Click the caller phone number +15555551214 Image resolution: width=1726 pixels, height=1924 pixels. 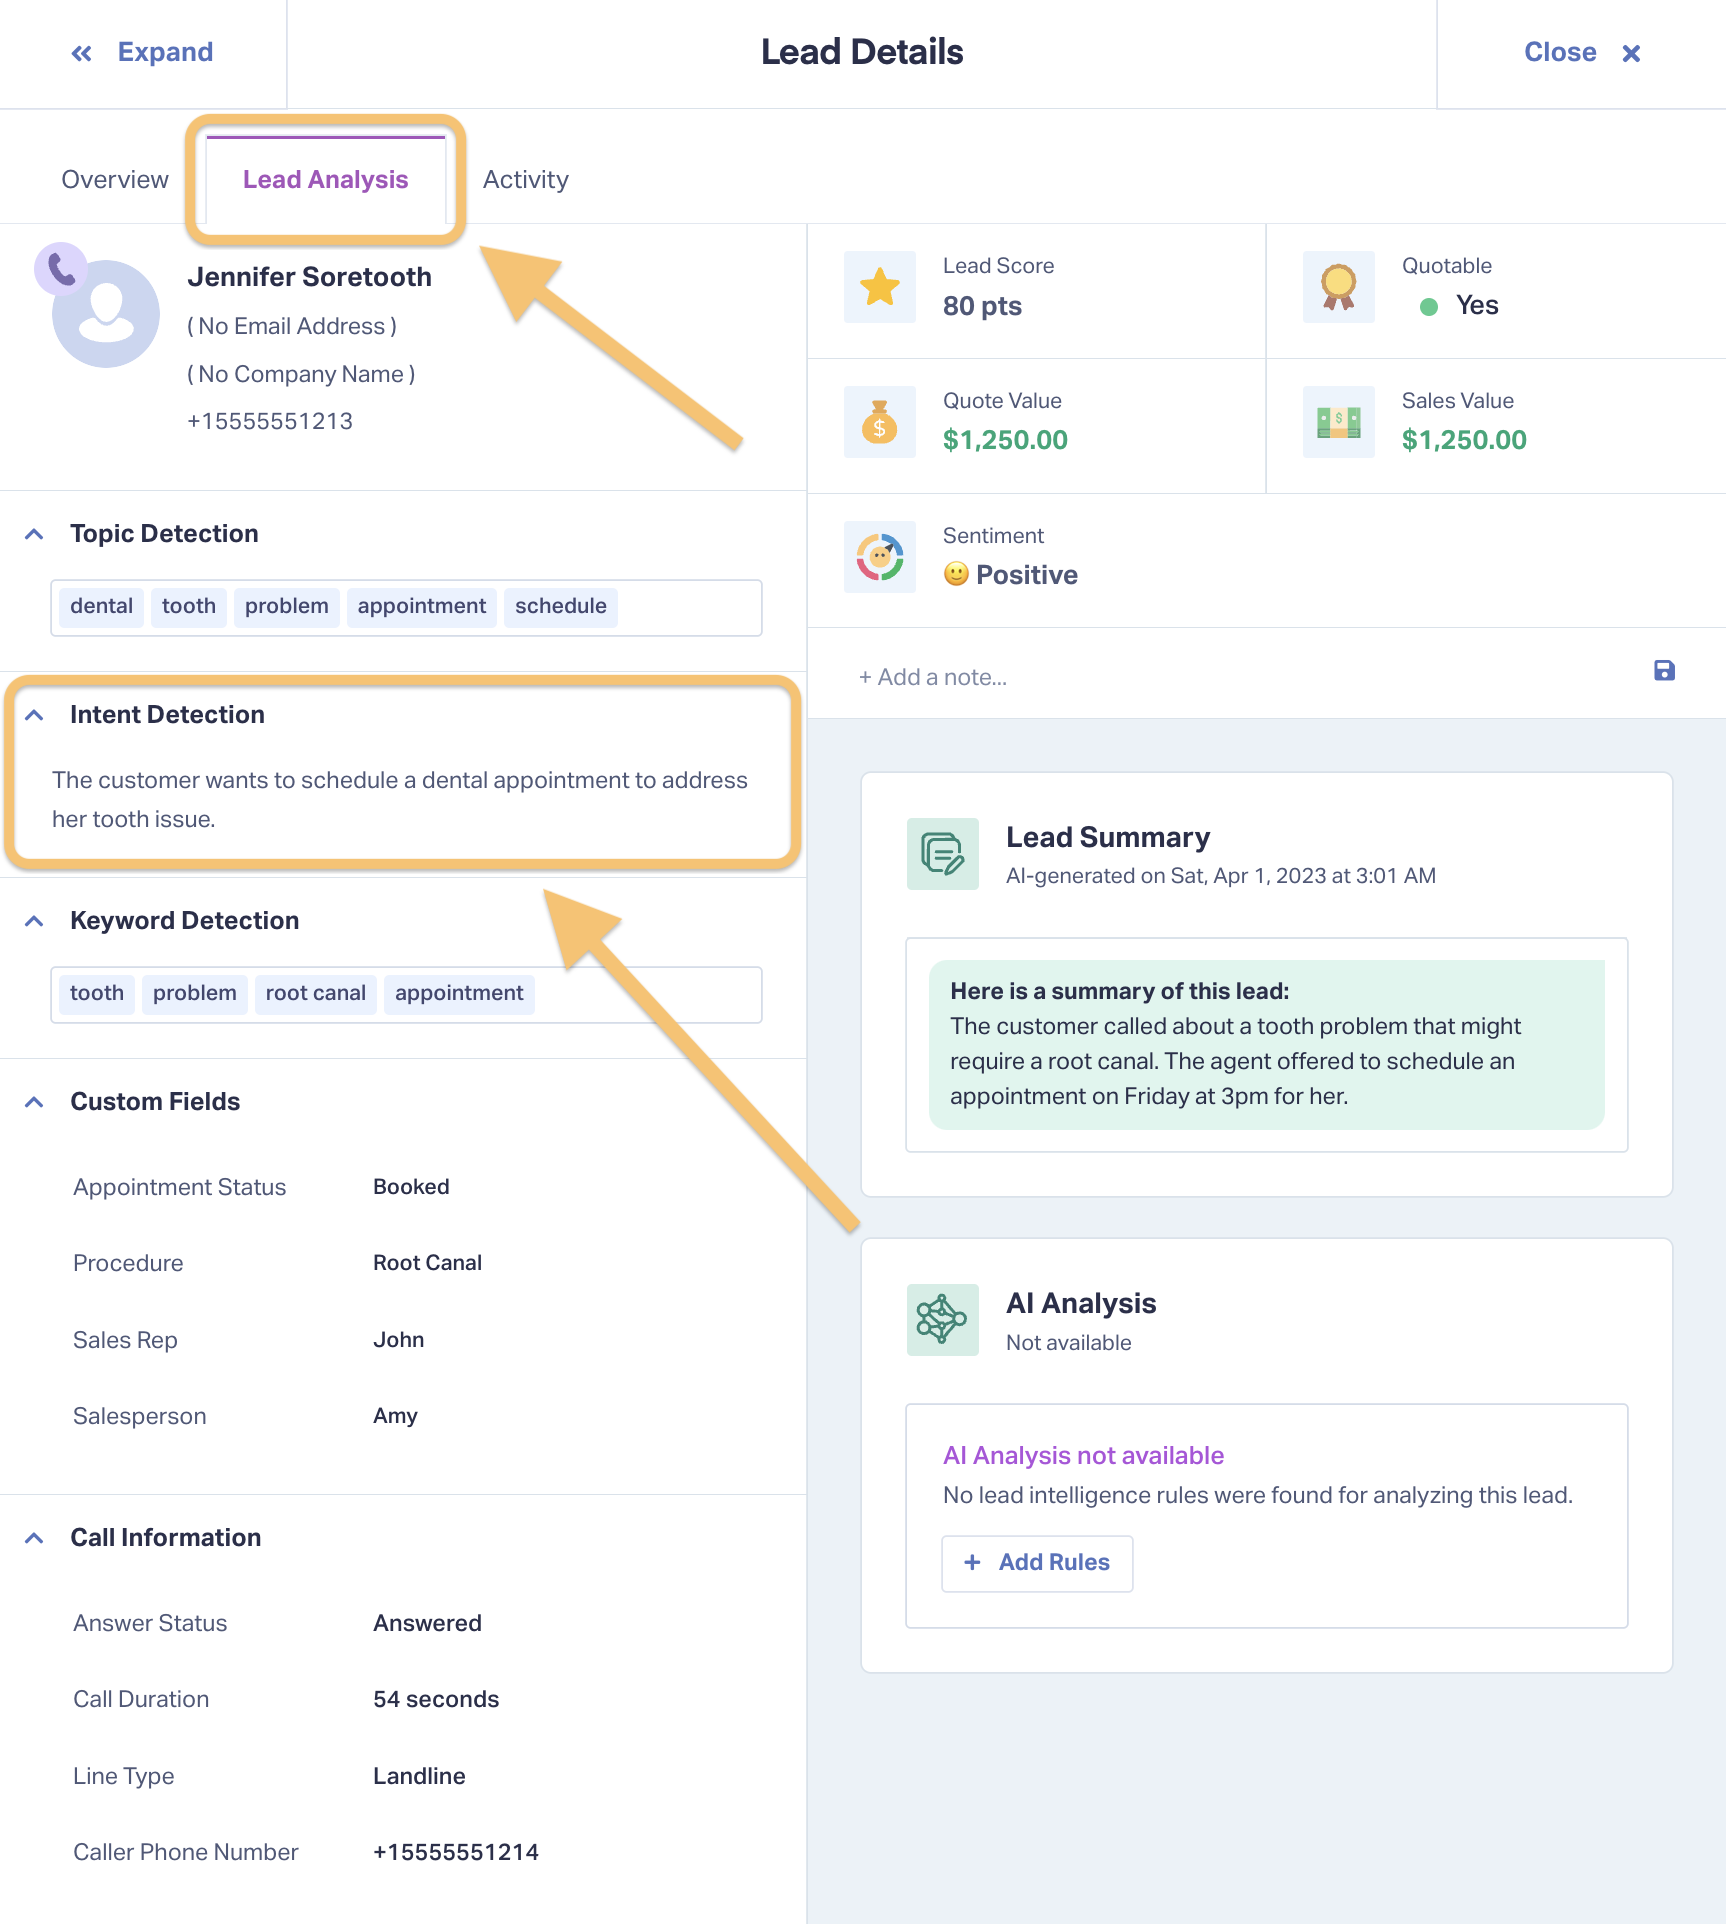point(456,1852)
